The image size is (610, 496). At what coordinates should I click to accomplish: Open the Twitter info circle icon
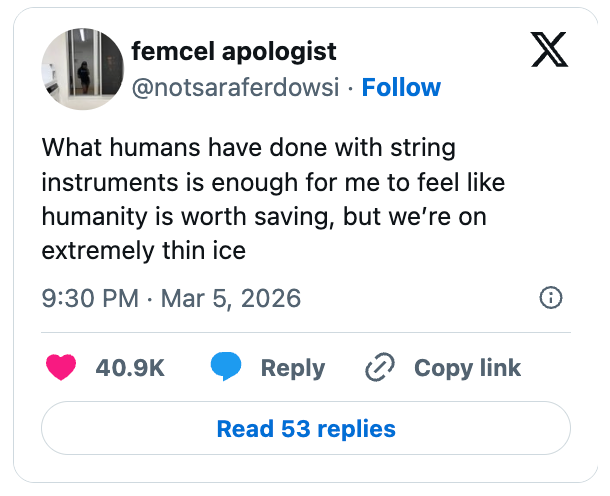point(550,298)
